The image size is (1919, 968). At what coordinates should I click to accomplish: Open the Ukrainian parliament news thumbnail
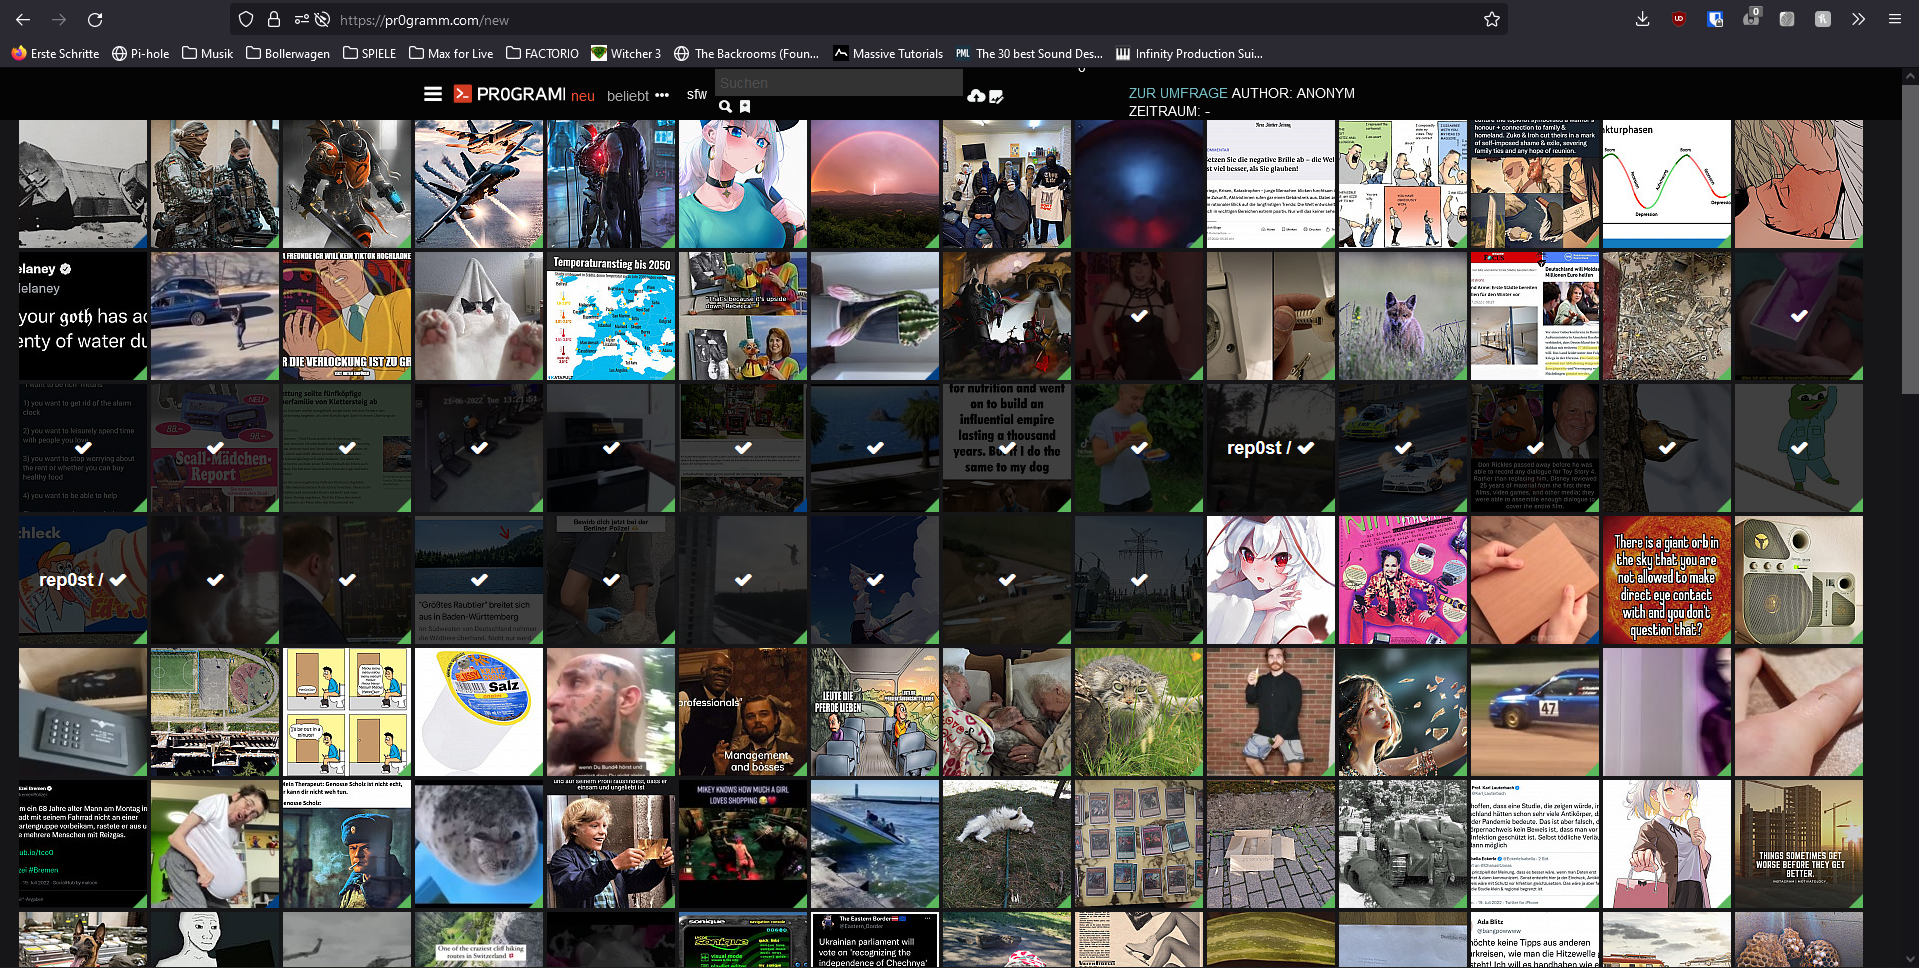point(875,940)
